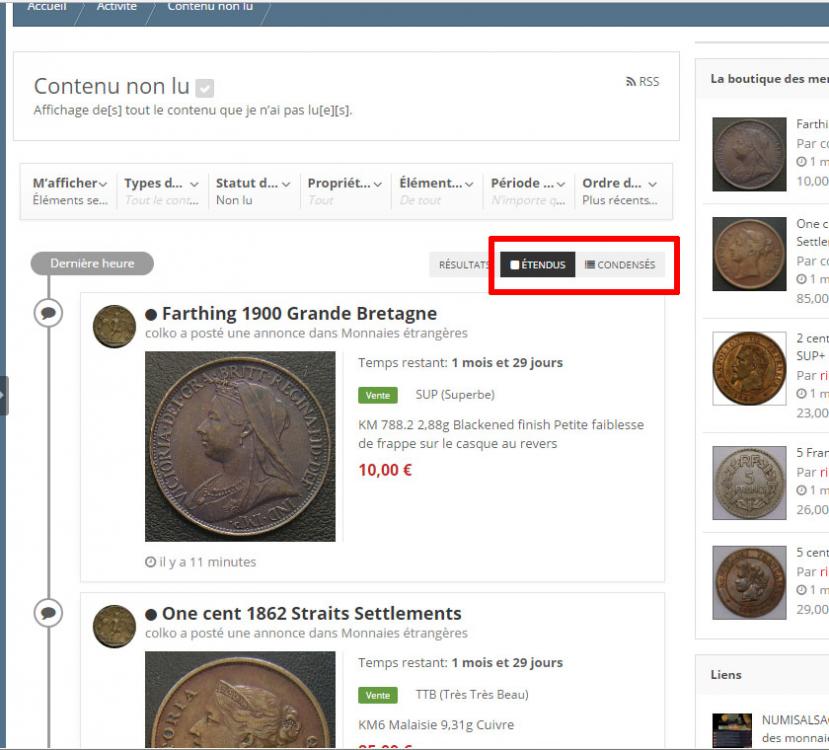Click Dernière heure timeline label
This screenshot has width=829, height=750.
[x=92, y=263]
